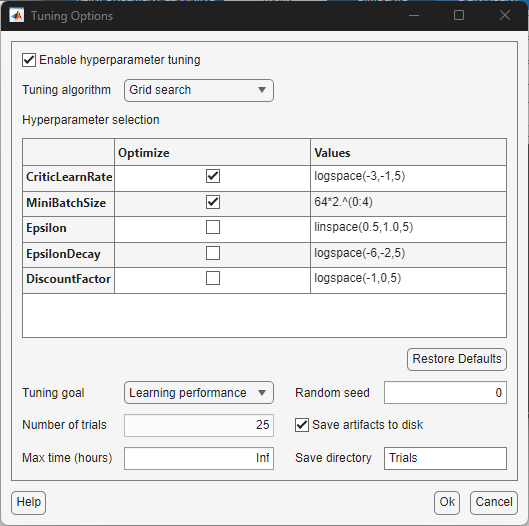Maximize the Tuning Options window
The width and height of the screenshot is (529, 526).
[459, 15]
